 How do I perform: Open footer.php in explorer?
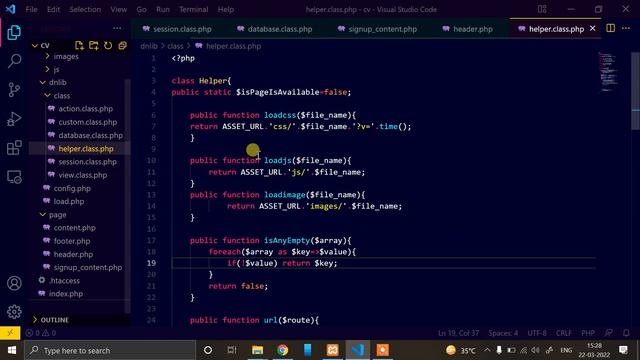tap(72, 241)
